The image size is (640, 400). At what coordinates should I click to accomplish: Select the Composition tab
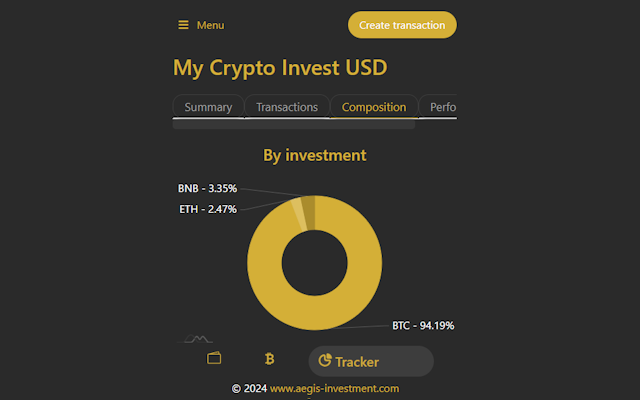click(x=374, y=107)
